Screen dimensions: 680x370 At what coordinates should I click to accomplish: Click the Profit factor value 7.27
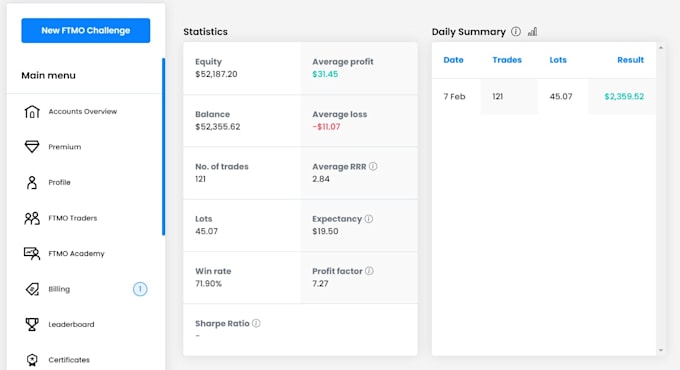320,284
